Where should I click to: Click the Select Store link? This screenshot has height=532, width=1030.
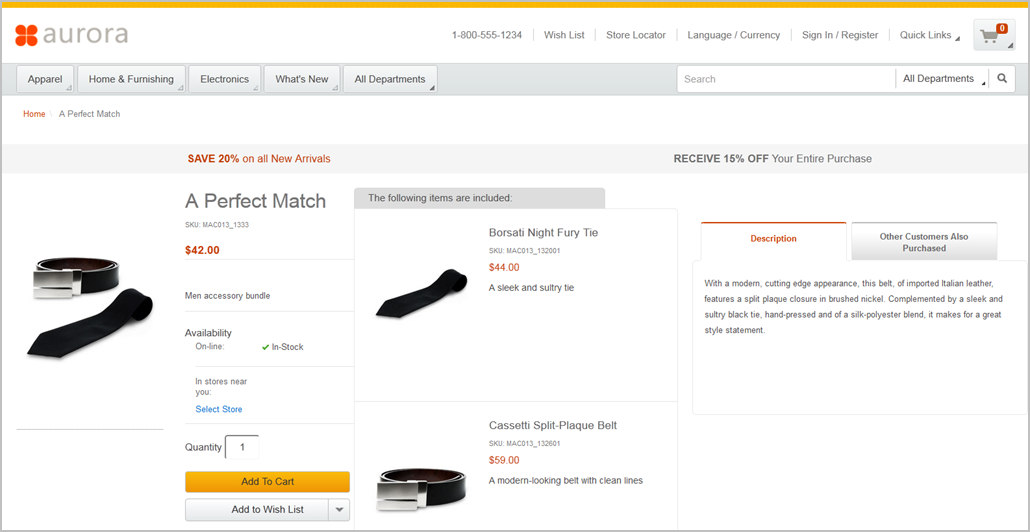point(219,409)
